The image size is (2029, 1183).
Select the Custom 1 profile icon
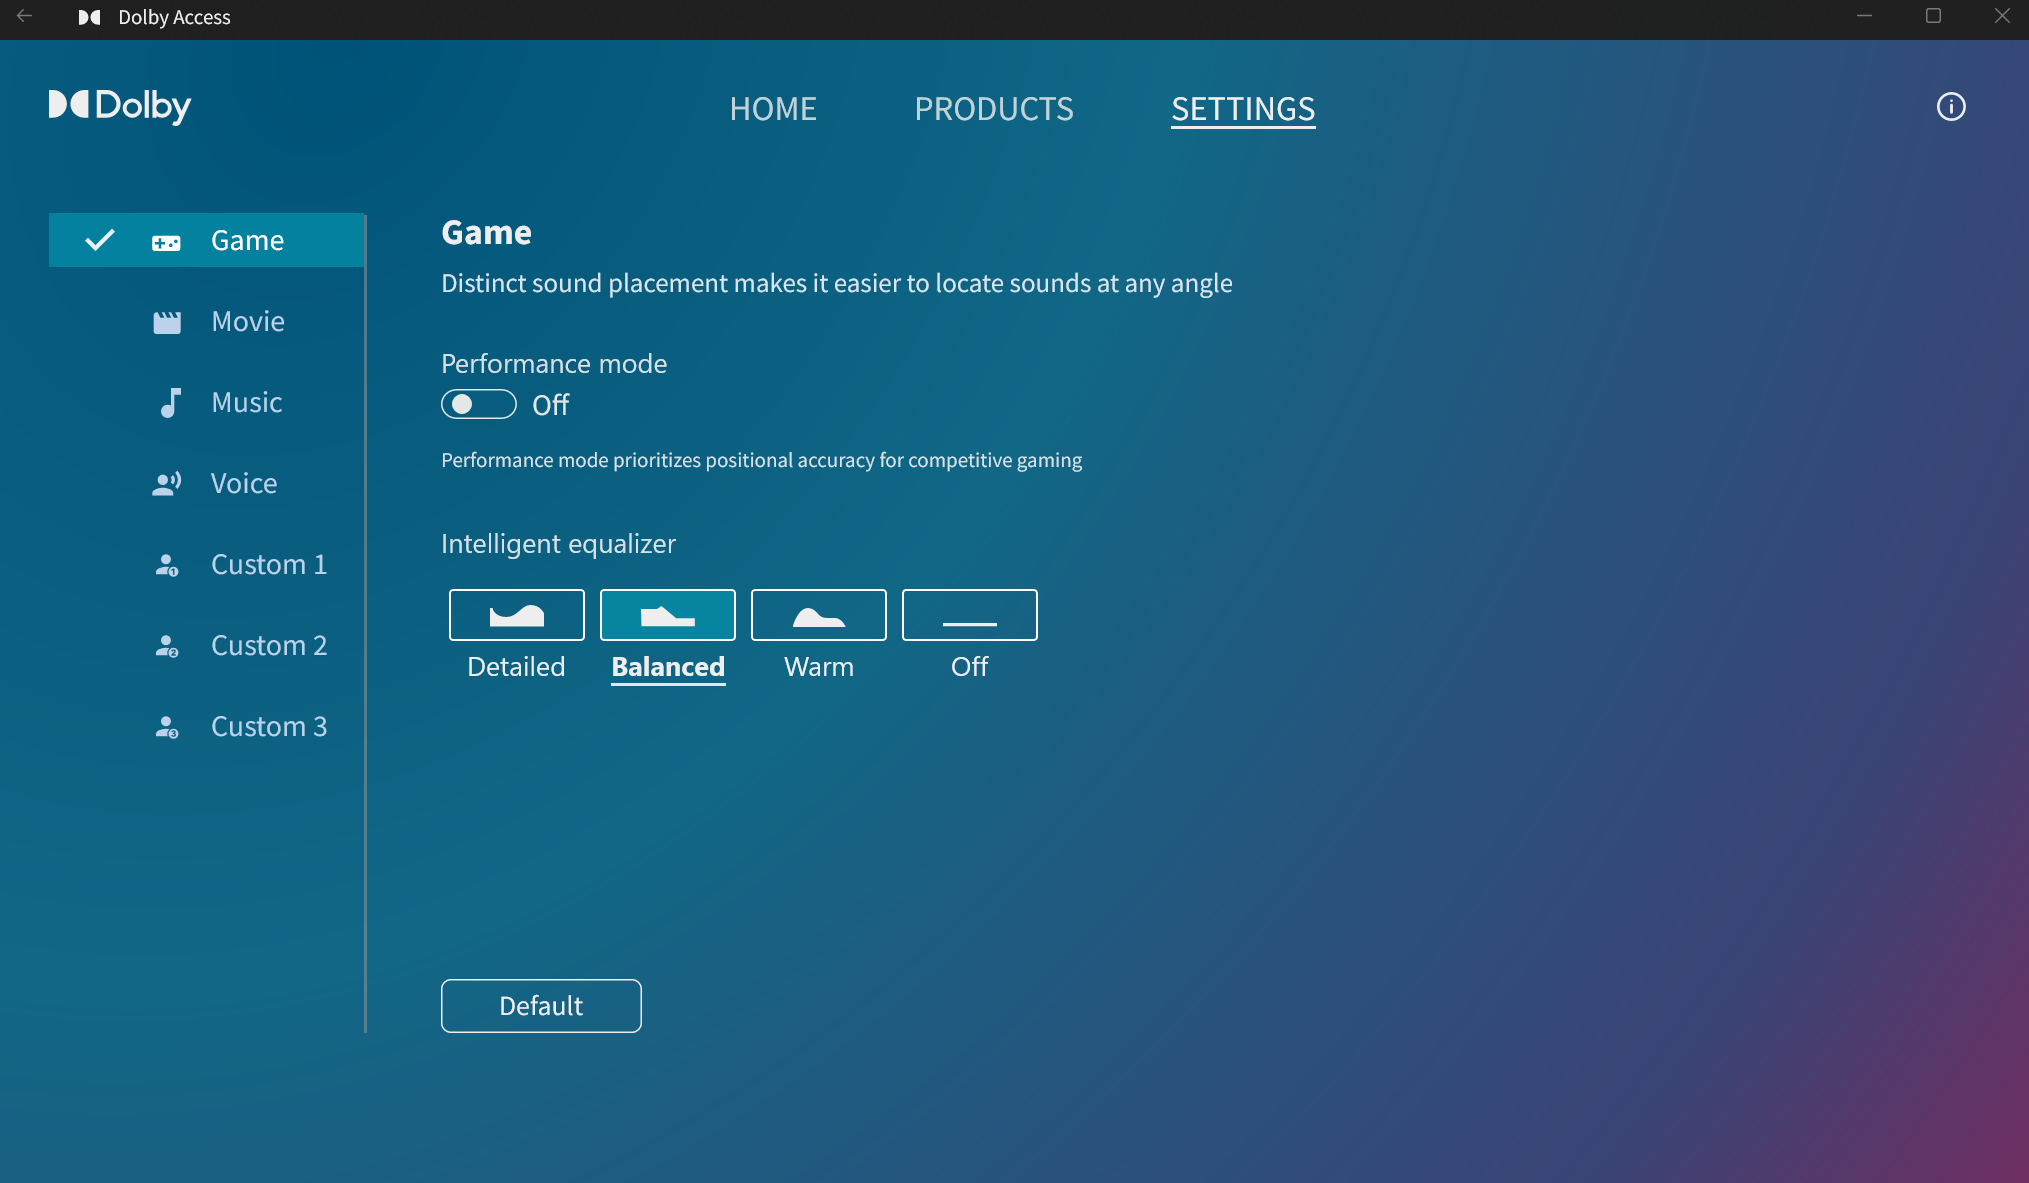(168, 563)
